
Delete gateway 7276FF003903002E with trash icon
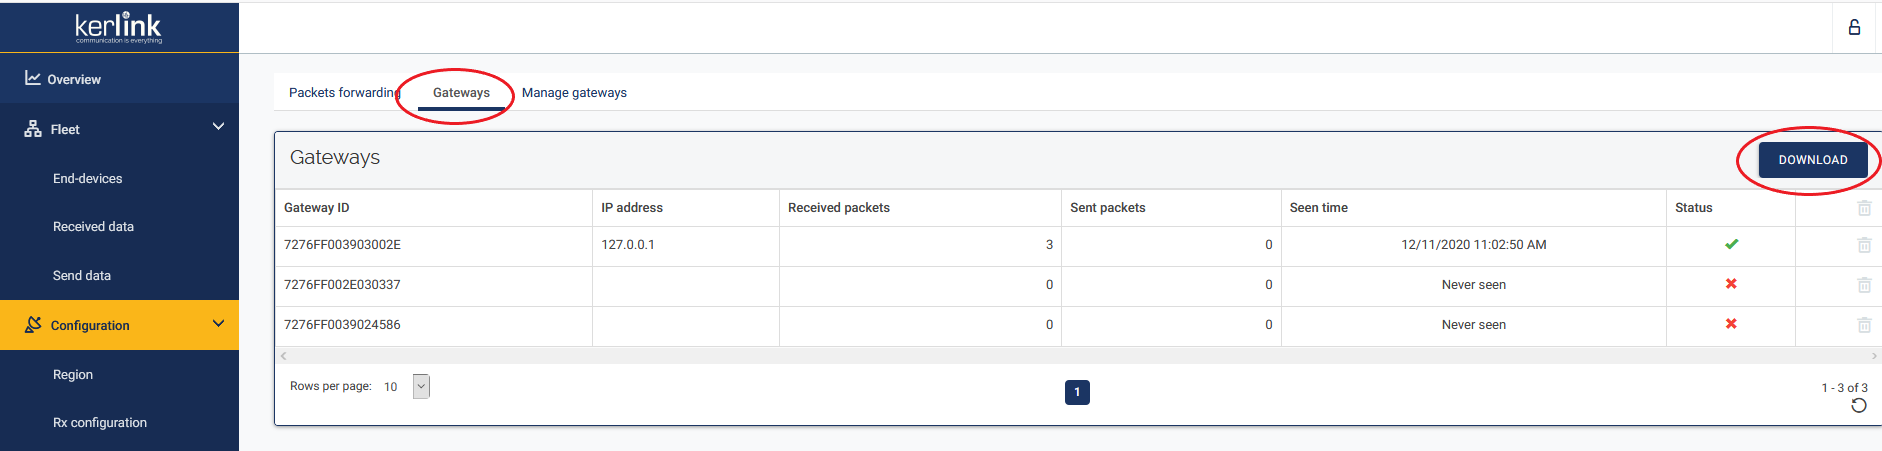tap(1864, 245)
